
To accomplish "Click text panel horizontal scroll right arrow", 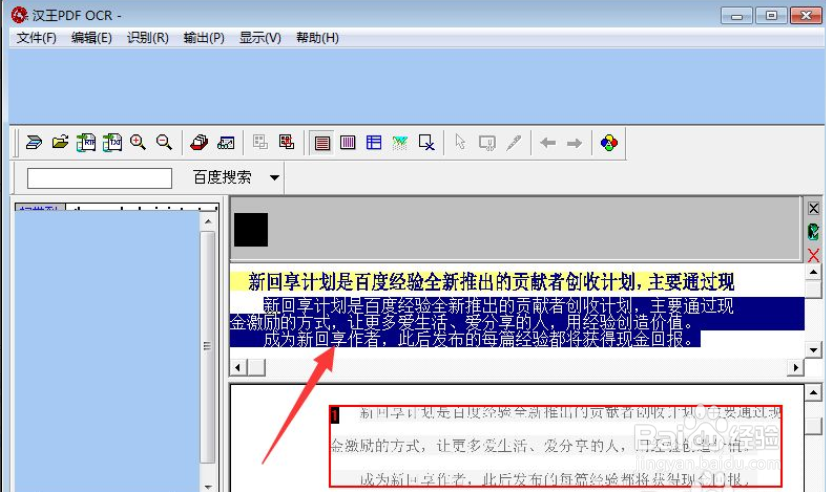I will [795, 367].
